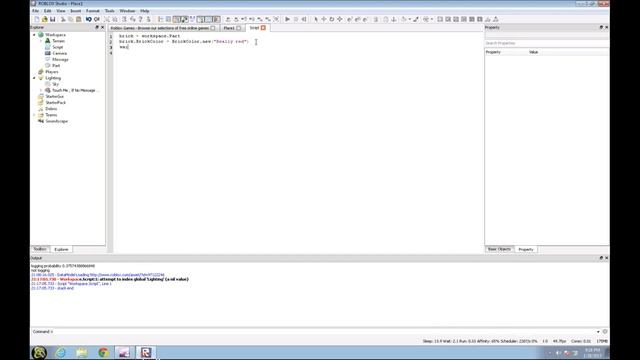Click the Search Properties field
This screenshot has height=360, width=640.
tap(546, 43)
